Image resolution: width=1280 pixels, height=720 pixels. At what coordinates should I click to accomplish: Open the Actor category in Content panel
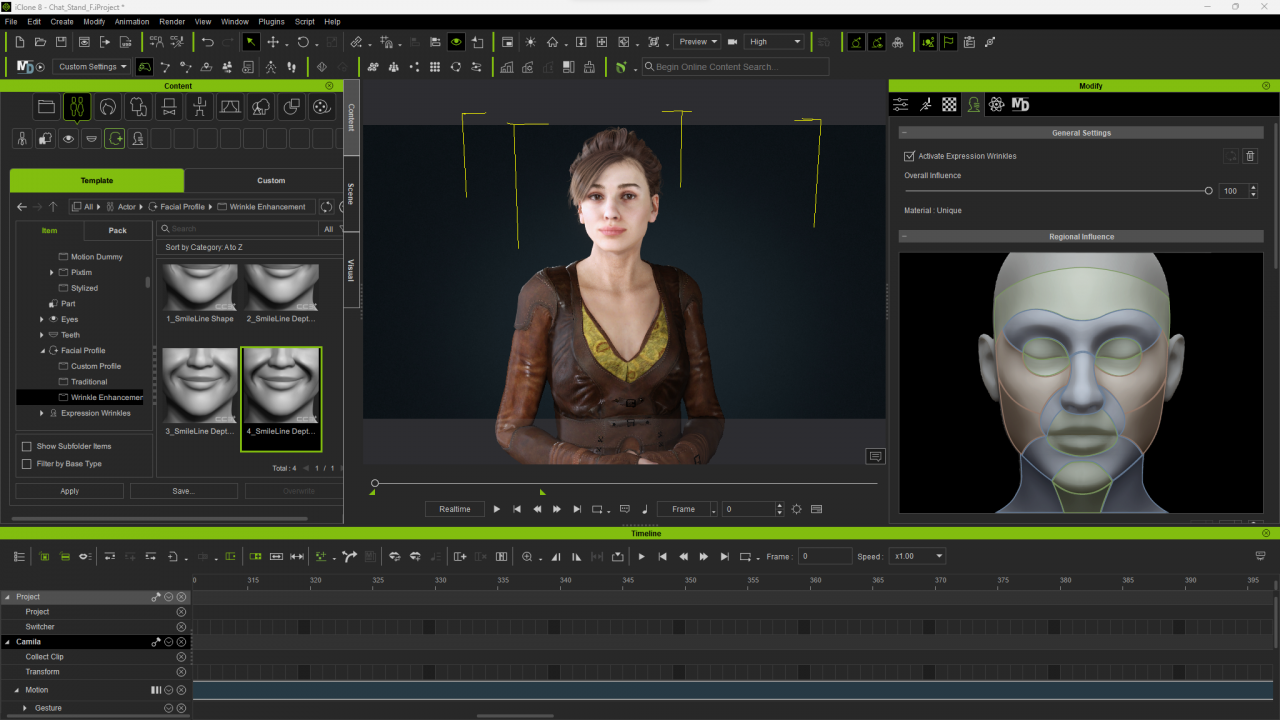[77, 106]
